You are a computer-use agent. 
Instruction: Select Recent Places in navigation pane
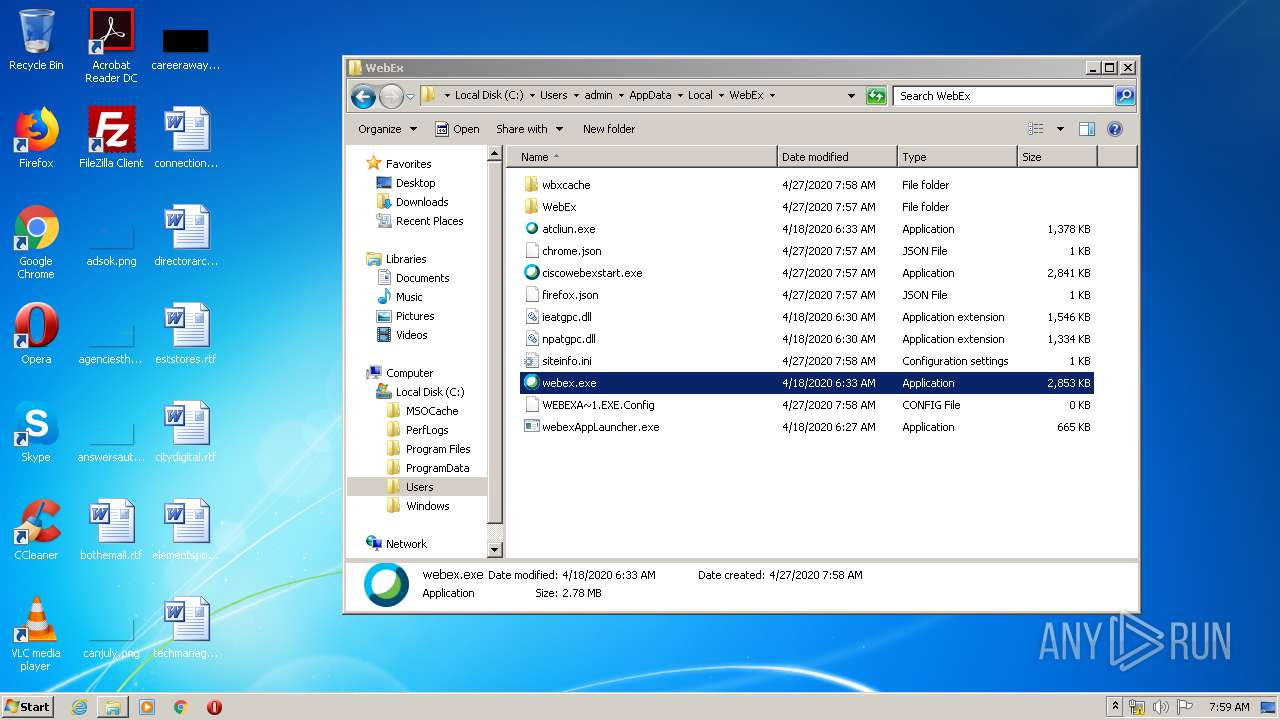click(429, 221)
